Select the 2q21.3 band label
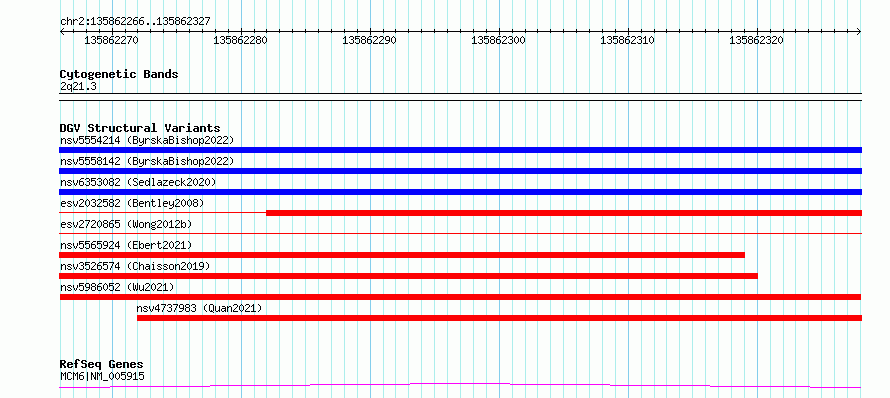This screenshot has width=890, height=398. coord(78,86)
